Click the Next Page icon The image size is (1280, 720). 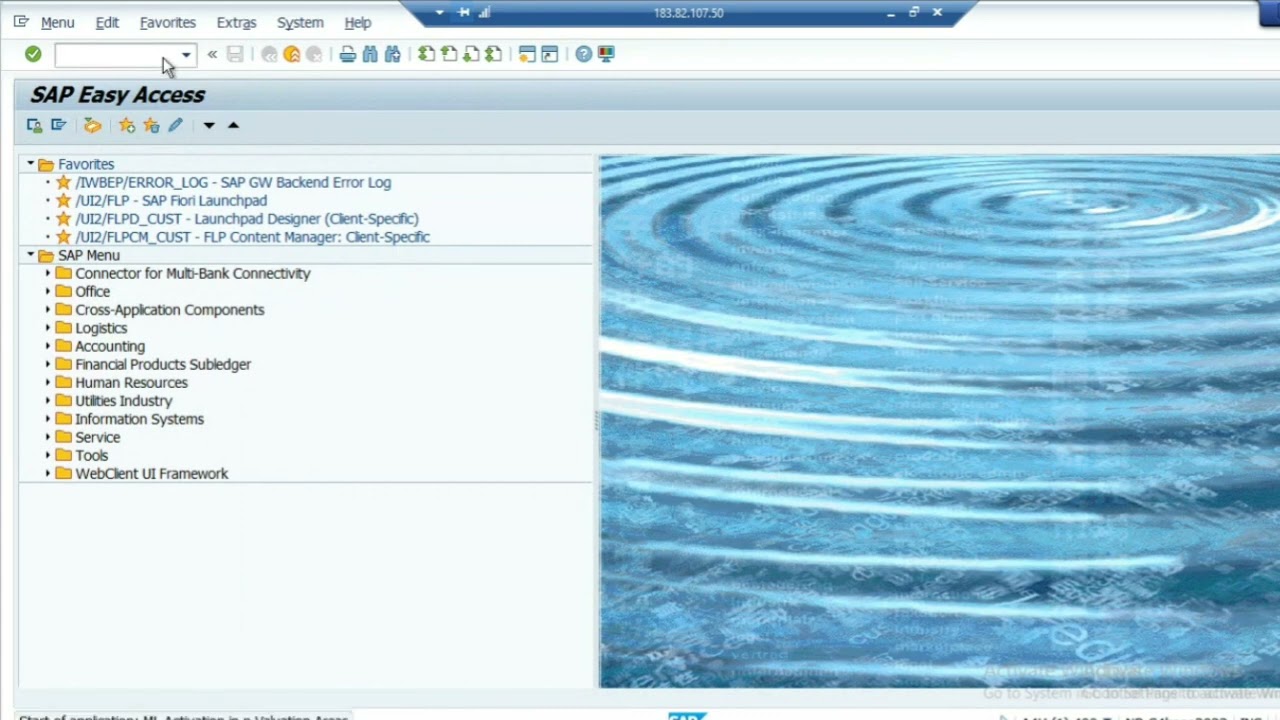(x=471, y=54)
